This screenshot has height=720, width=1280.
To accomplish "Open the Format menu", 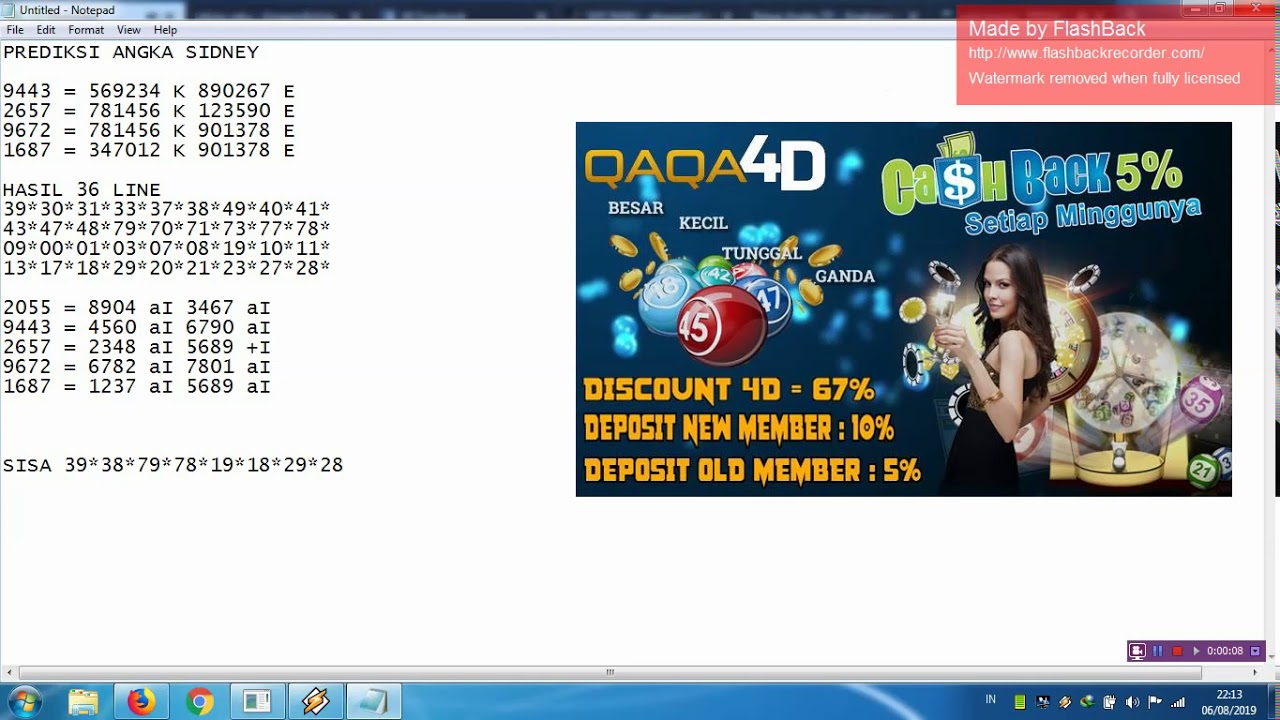I will pos(86,30).
